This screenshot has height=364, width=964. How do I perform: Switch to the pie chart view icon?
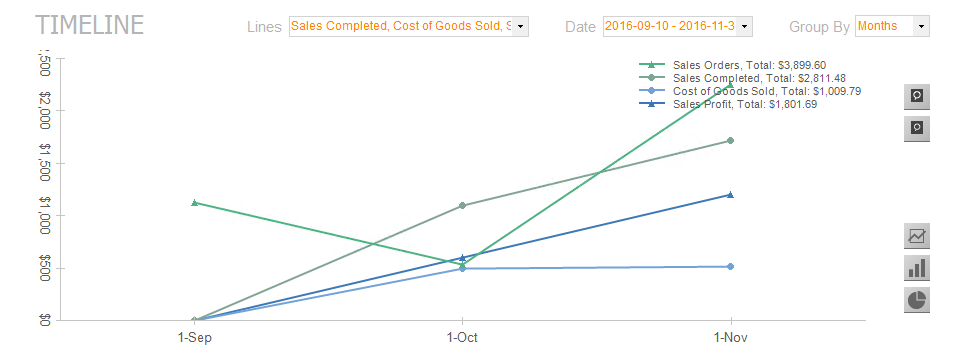click(917, 299)
